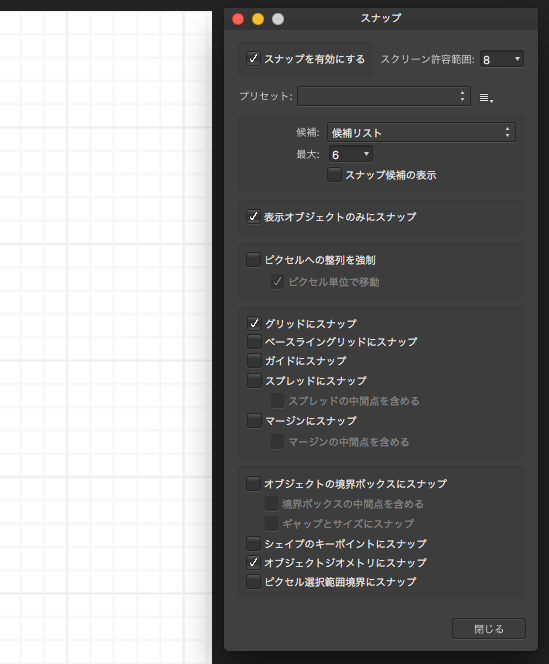Open the preset manager menu icon
Image resolution: width=549 pixels, height=664 pixels.
[486, 98]
